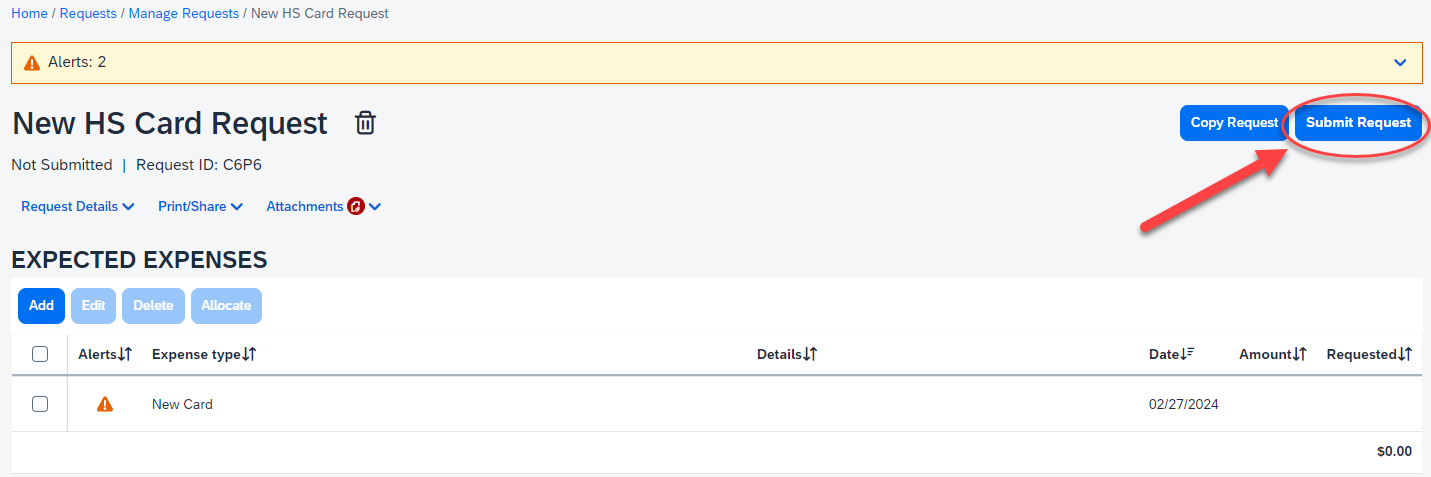Open the Print/Share dropdown
This screenshot has height=477, width=1431.
click(x=200, y=207)
